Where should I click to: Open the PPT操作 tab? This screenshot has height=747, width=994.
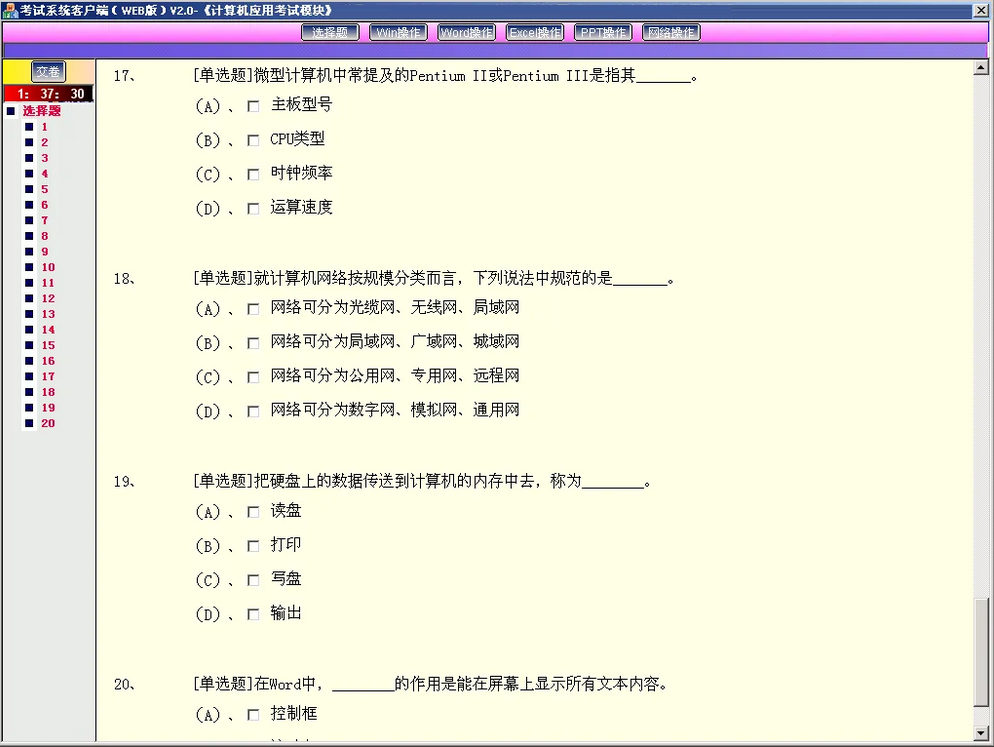tap(603, 32)
